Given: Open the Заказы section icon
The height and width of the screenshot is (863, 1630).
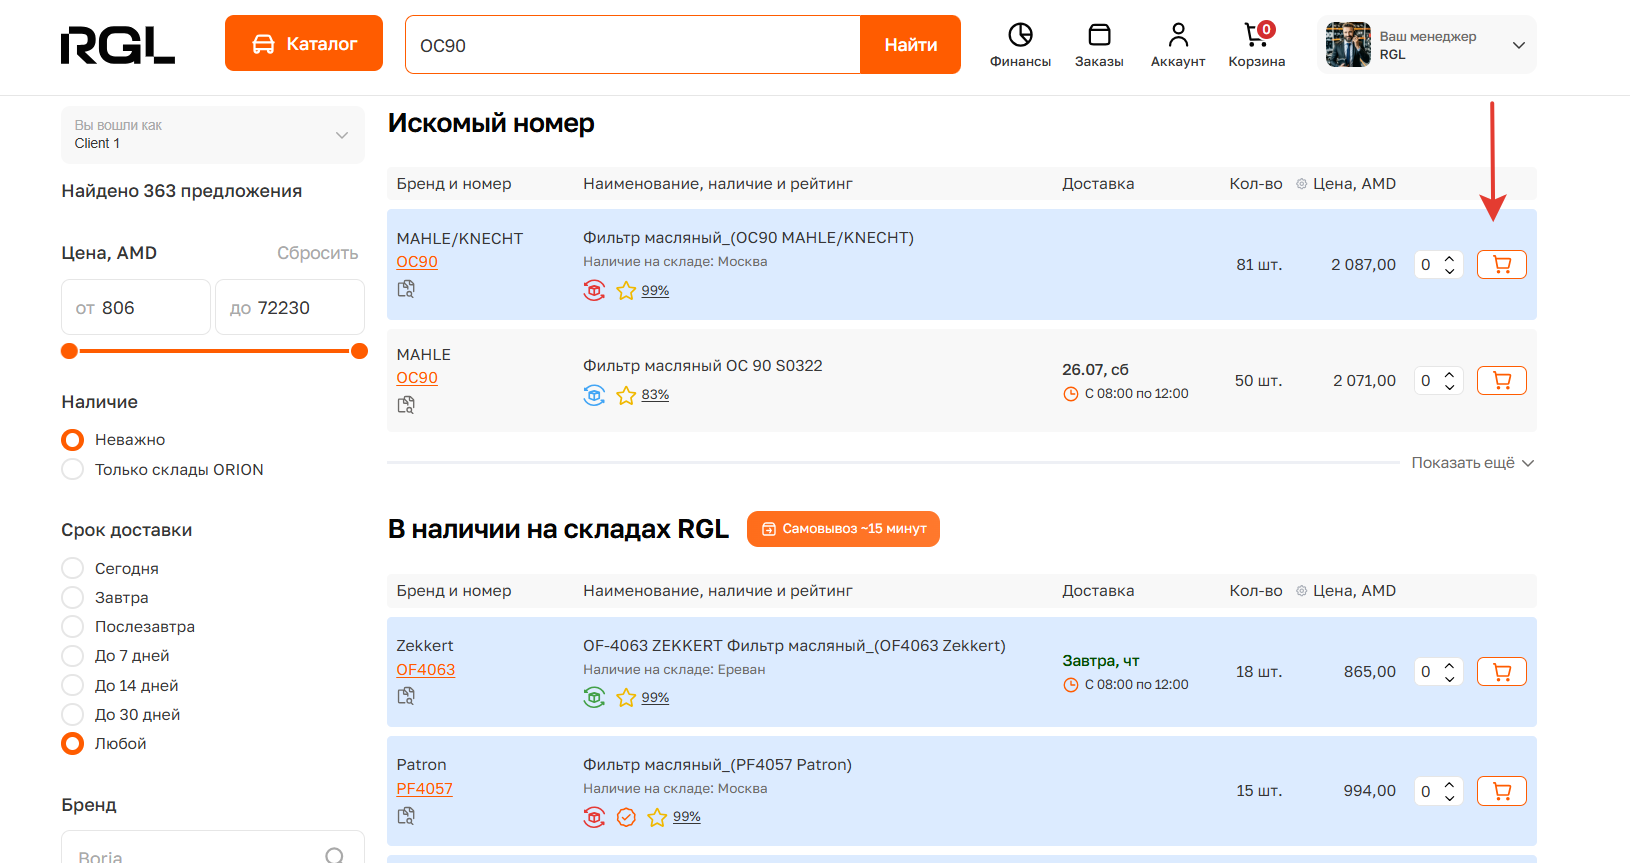Looking at the screenshot, I should click(1099, 35).
